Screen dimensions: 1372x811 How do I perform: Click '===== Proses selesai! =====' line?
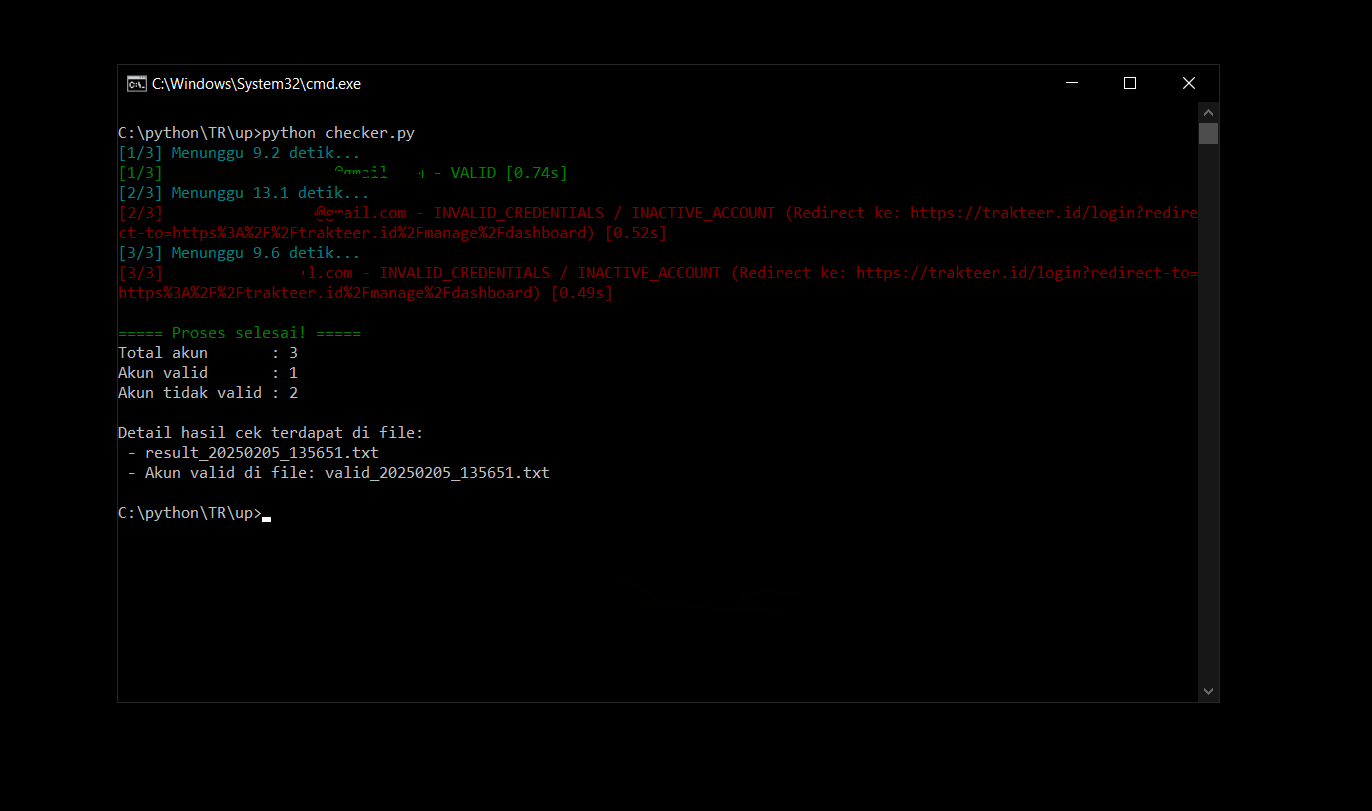[x=239, y=333]
